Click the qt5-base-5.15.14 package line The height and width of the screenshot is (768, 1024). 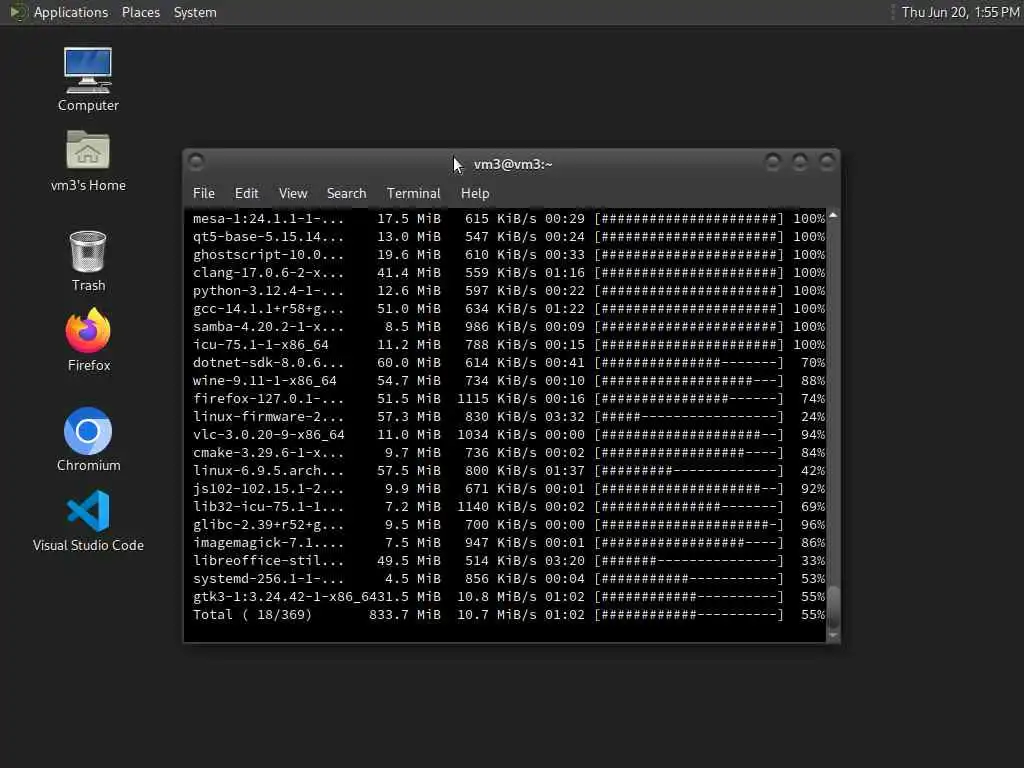tap(509, 236)
